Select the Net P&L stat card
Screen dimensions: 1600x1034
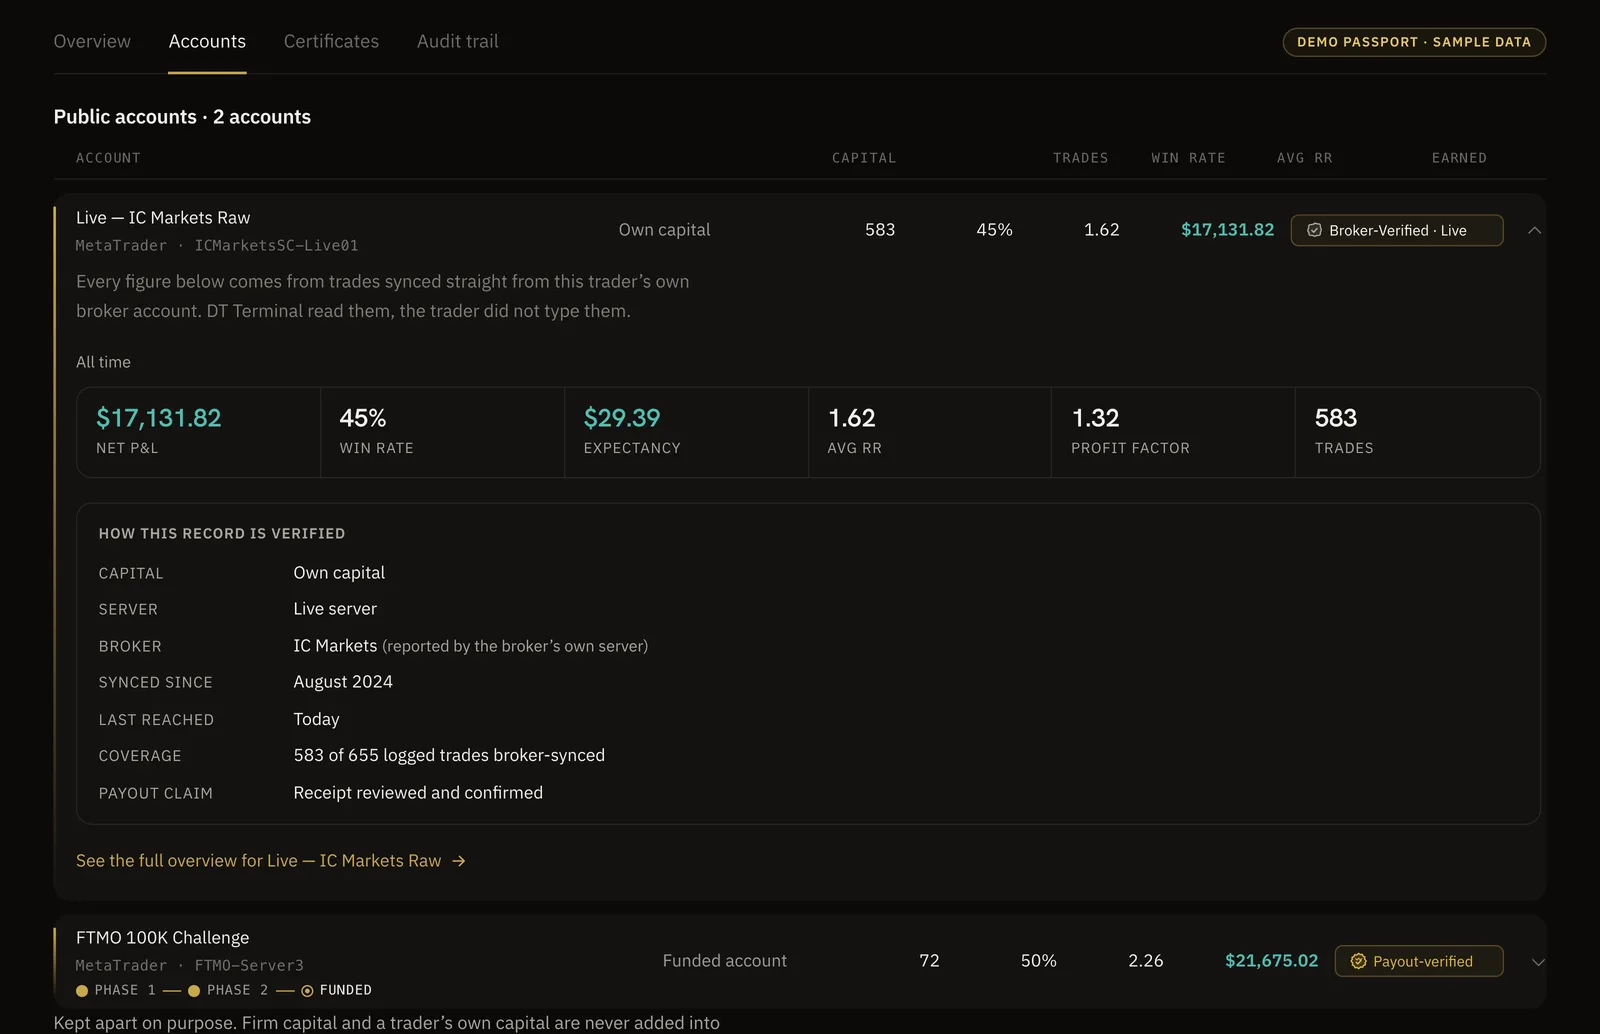pyautogui.click(x=199, y=432)
